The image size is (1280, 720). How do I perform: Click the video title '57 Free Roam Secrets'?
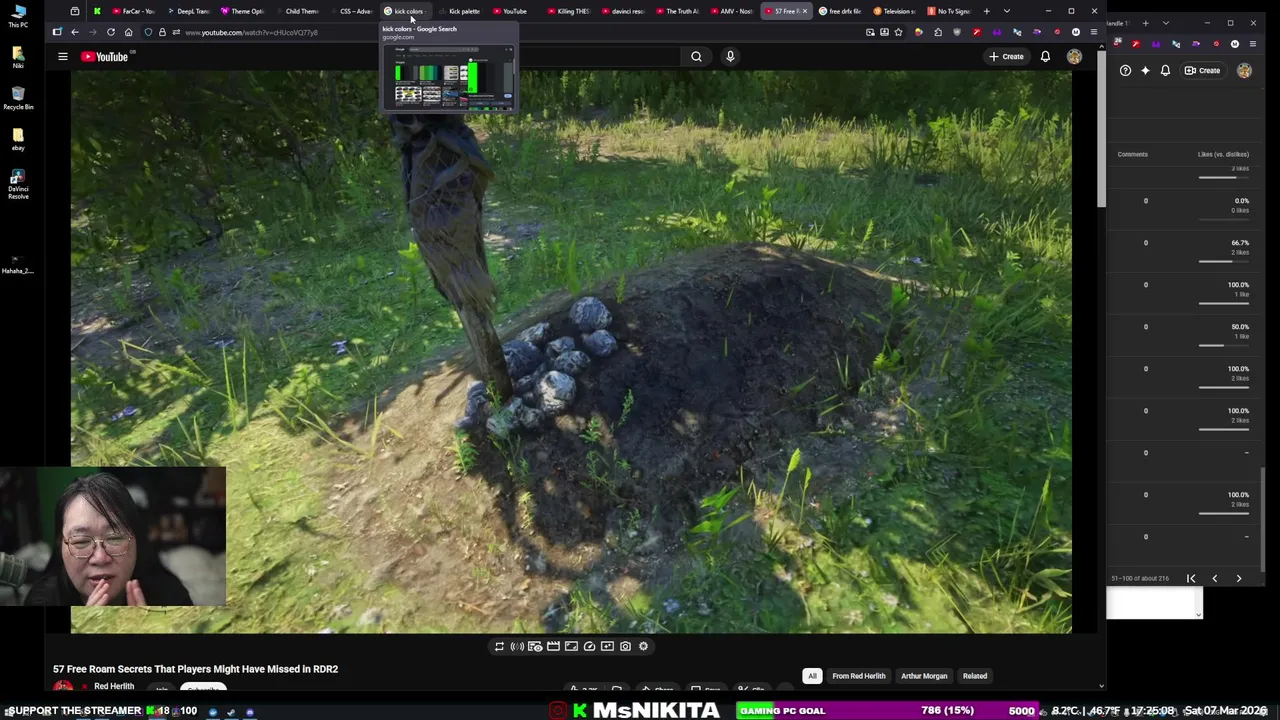[195, 669]
